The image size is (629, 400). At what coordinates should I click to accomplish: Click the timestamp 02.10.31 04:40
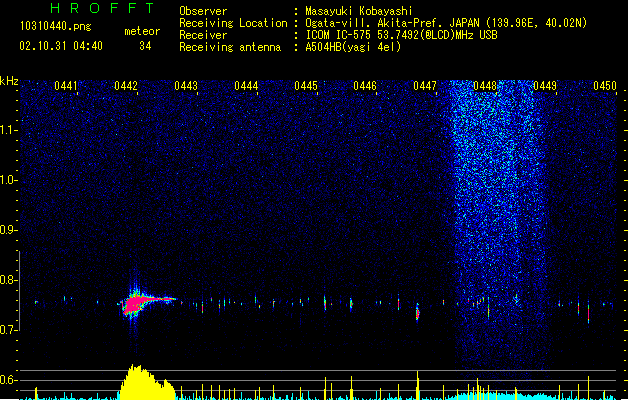(61, 46)
